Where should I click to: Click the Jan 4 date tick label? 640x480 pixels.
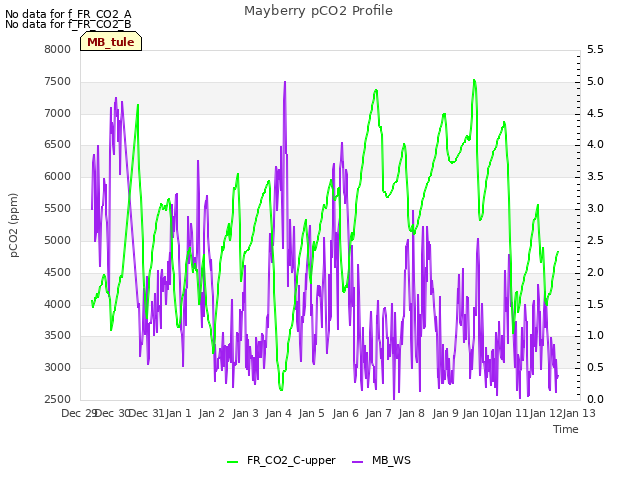pos(279,414)
